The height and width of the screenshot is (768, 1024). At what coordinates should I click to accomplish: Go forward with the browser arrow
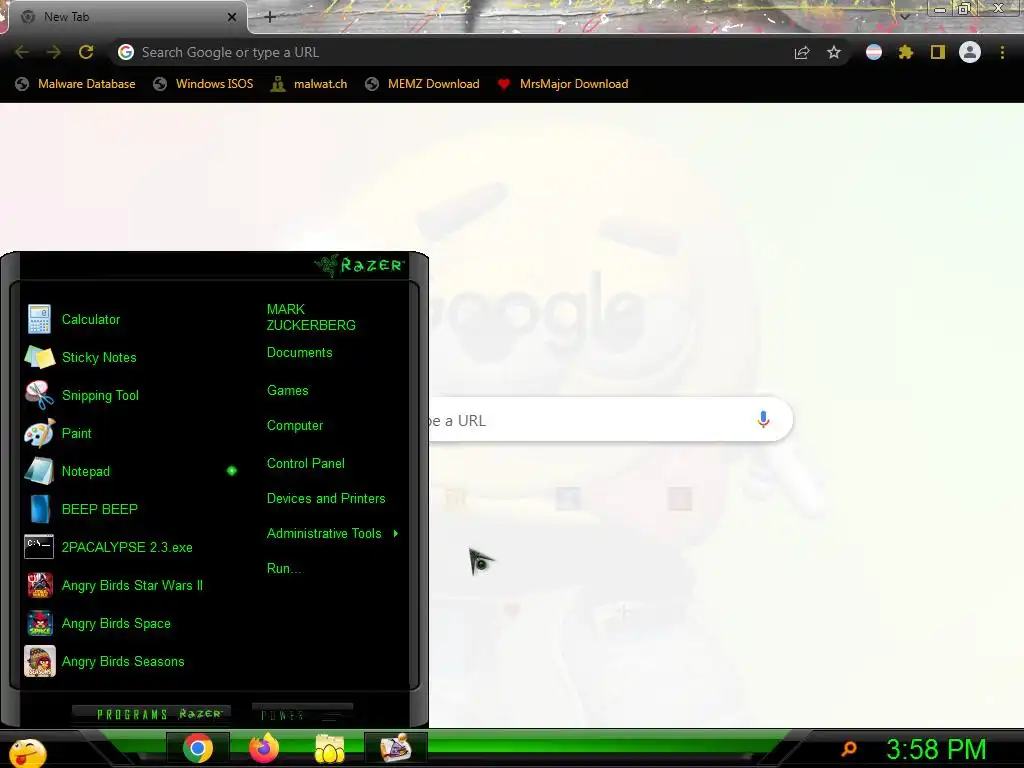point(54,52)
